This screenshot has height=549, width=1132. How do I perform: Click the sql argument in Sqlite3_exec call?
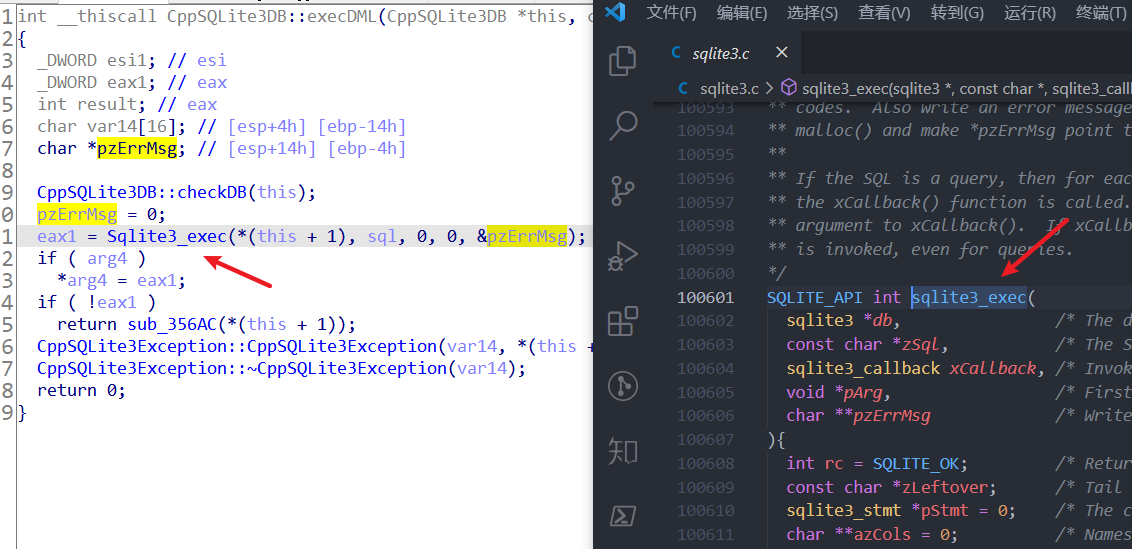point(382,237)
